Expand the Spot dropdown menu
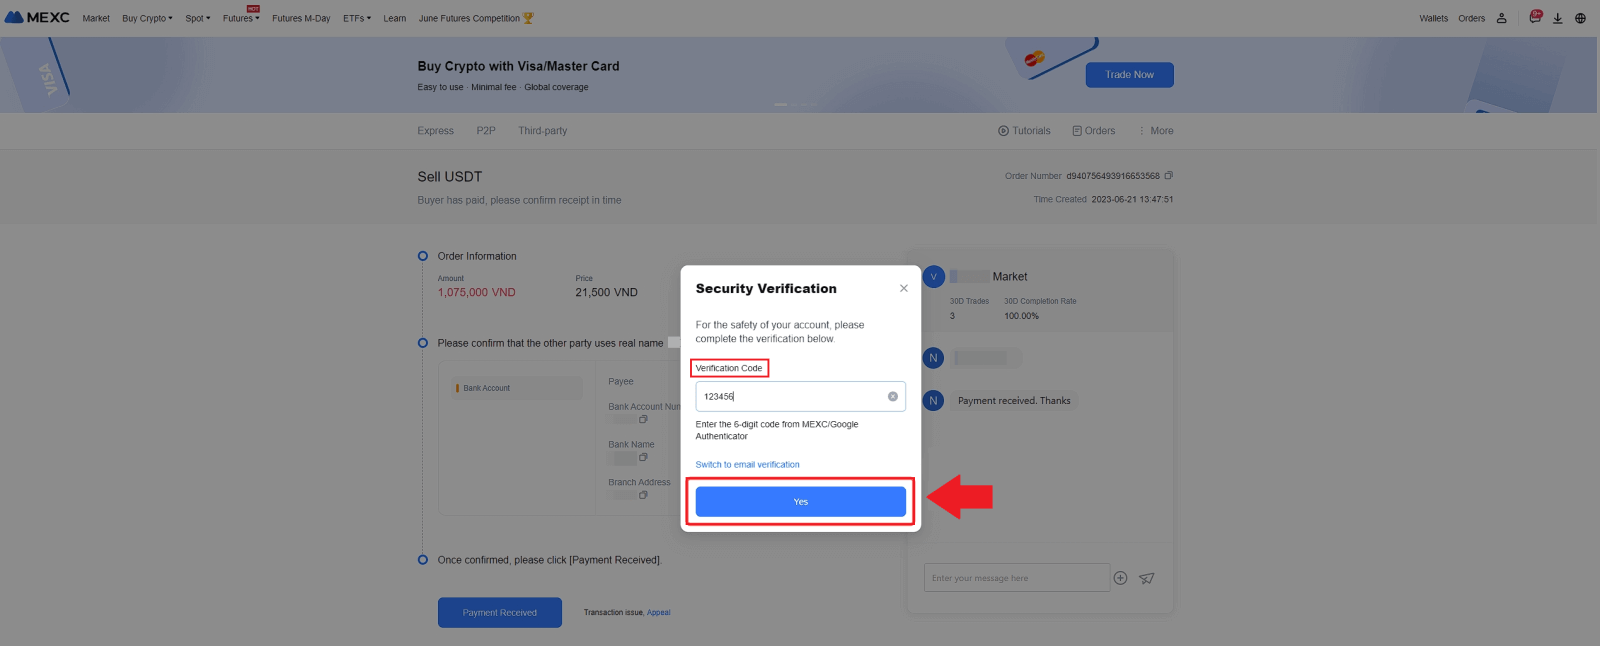Screen dimensions: 1600x646 pyautogui.click(x=197, y=18)
